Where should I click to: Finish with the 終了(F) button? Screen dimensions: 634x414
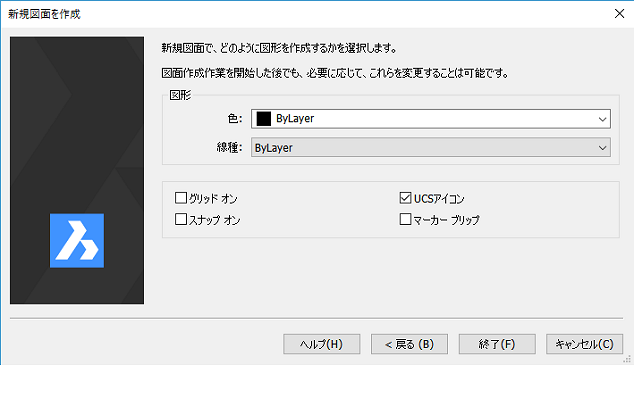497,344
